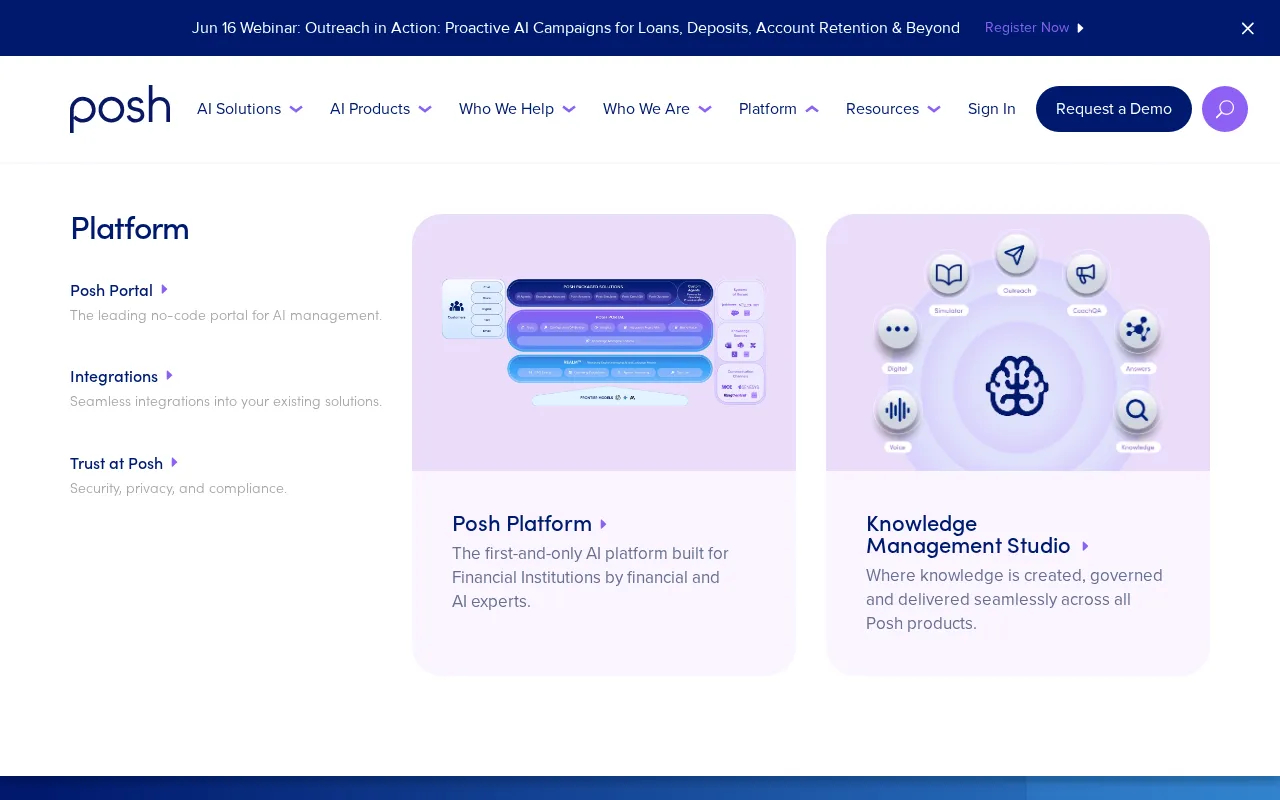1280x800 pixels.
Task: Click the Platform heading
Action: [130, 229]
